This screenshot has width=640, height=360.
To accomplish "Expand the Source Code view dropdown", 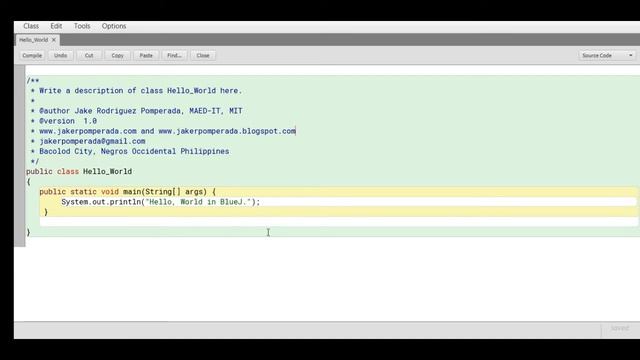I will pos(607,56).
